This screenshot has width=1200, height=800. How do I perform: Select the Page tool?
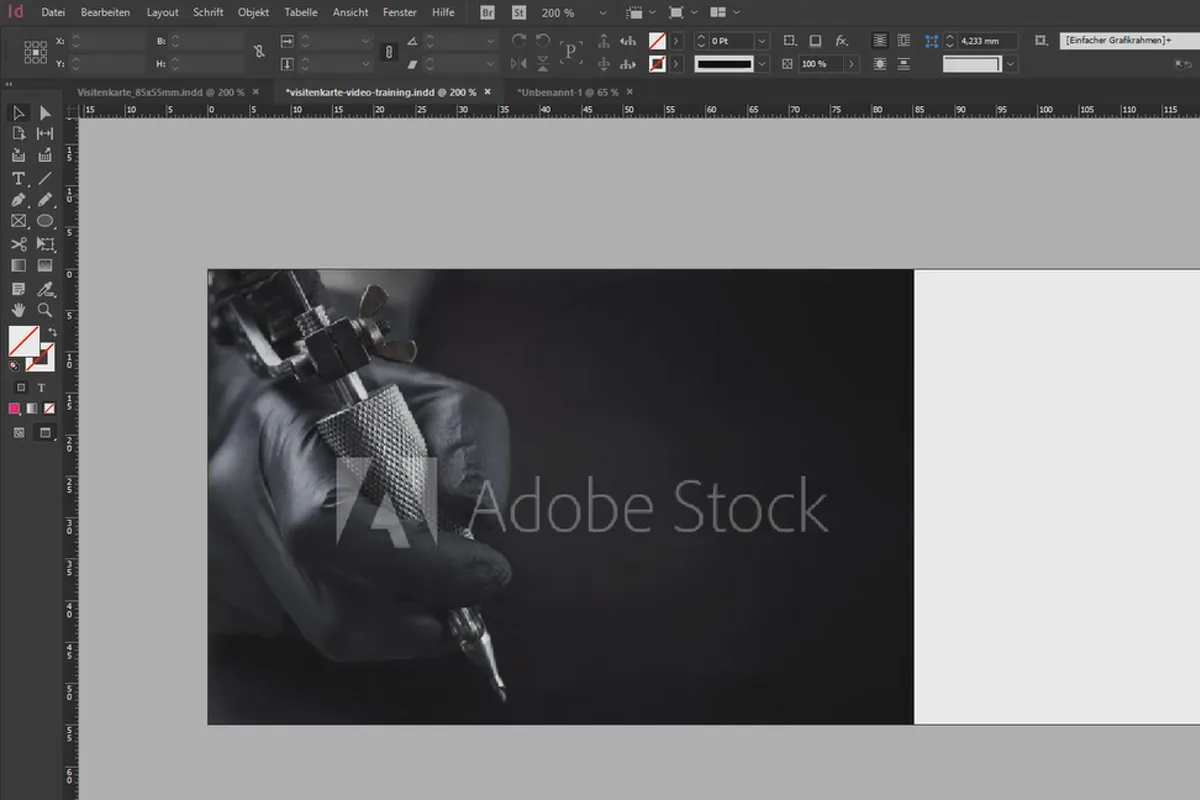pos(18,134)
